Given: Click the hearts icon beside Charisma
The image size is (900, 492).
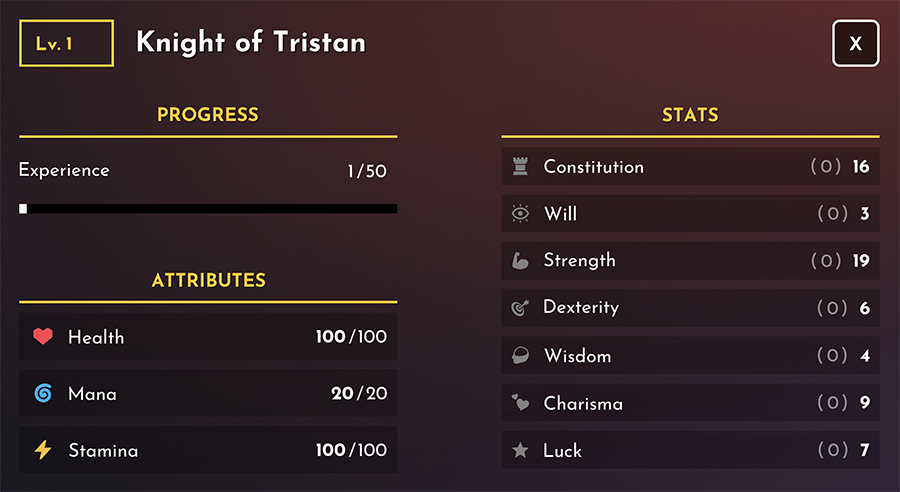Looking at the screenshot, I should point(520,402).
